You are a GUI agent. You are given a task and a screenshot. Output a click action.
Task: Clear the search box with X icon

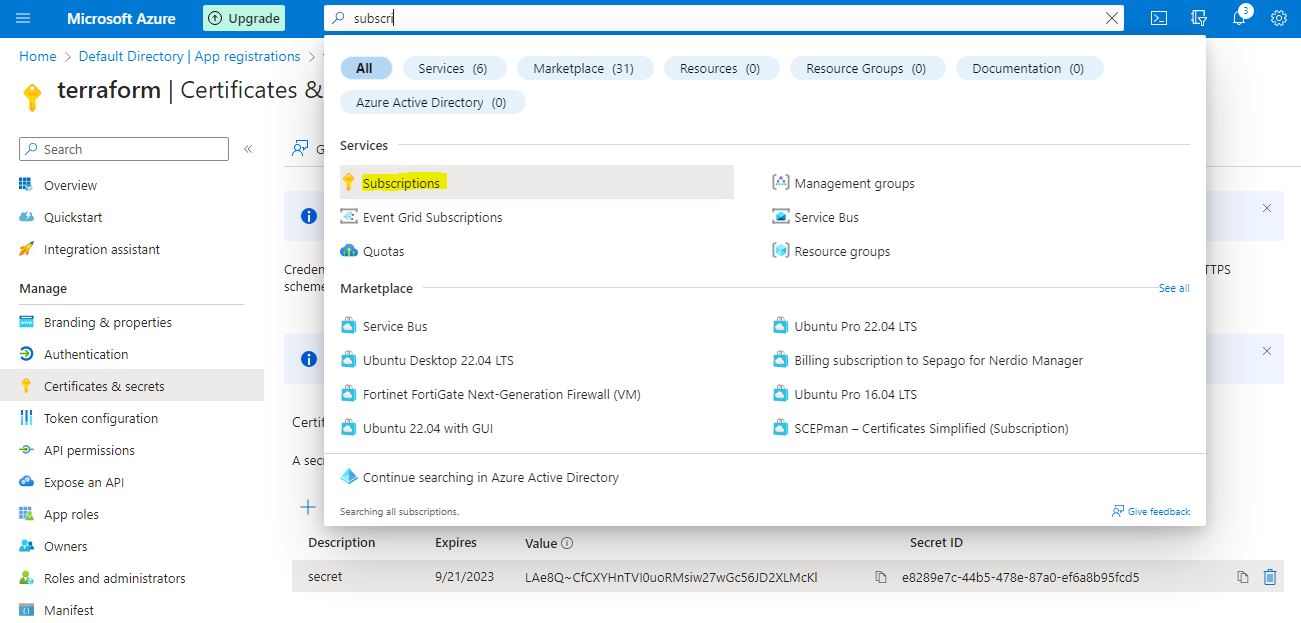click(x=1111, y=18)
